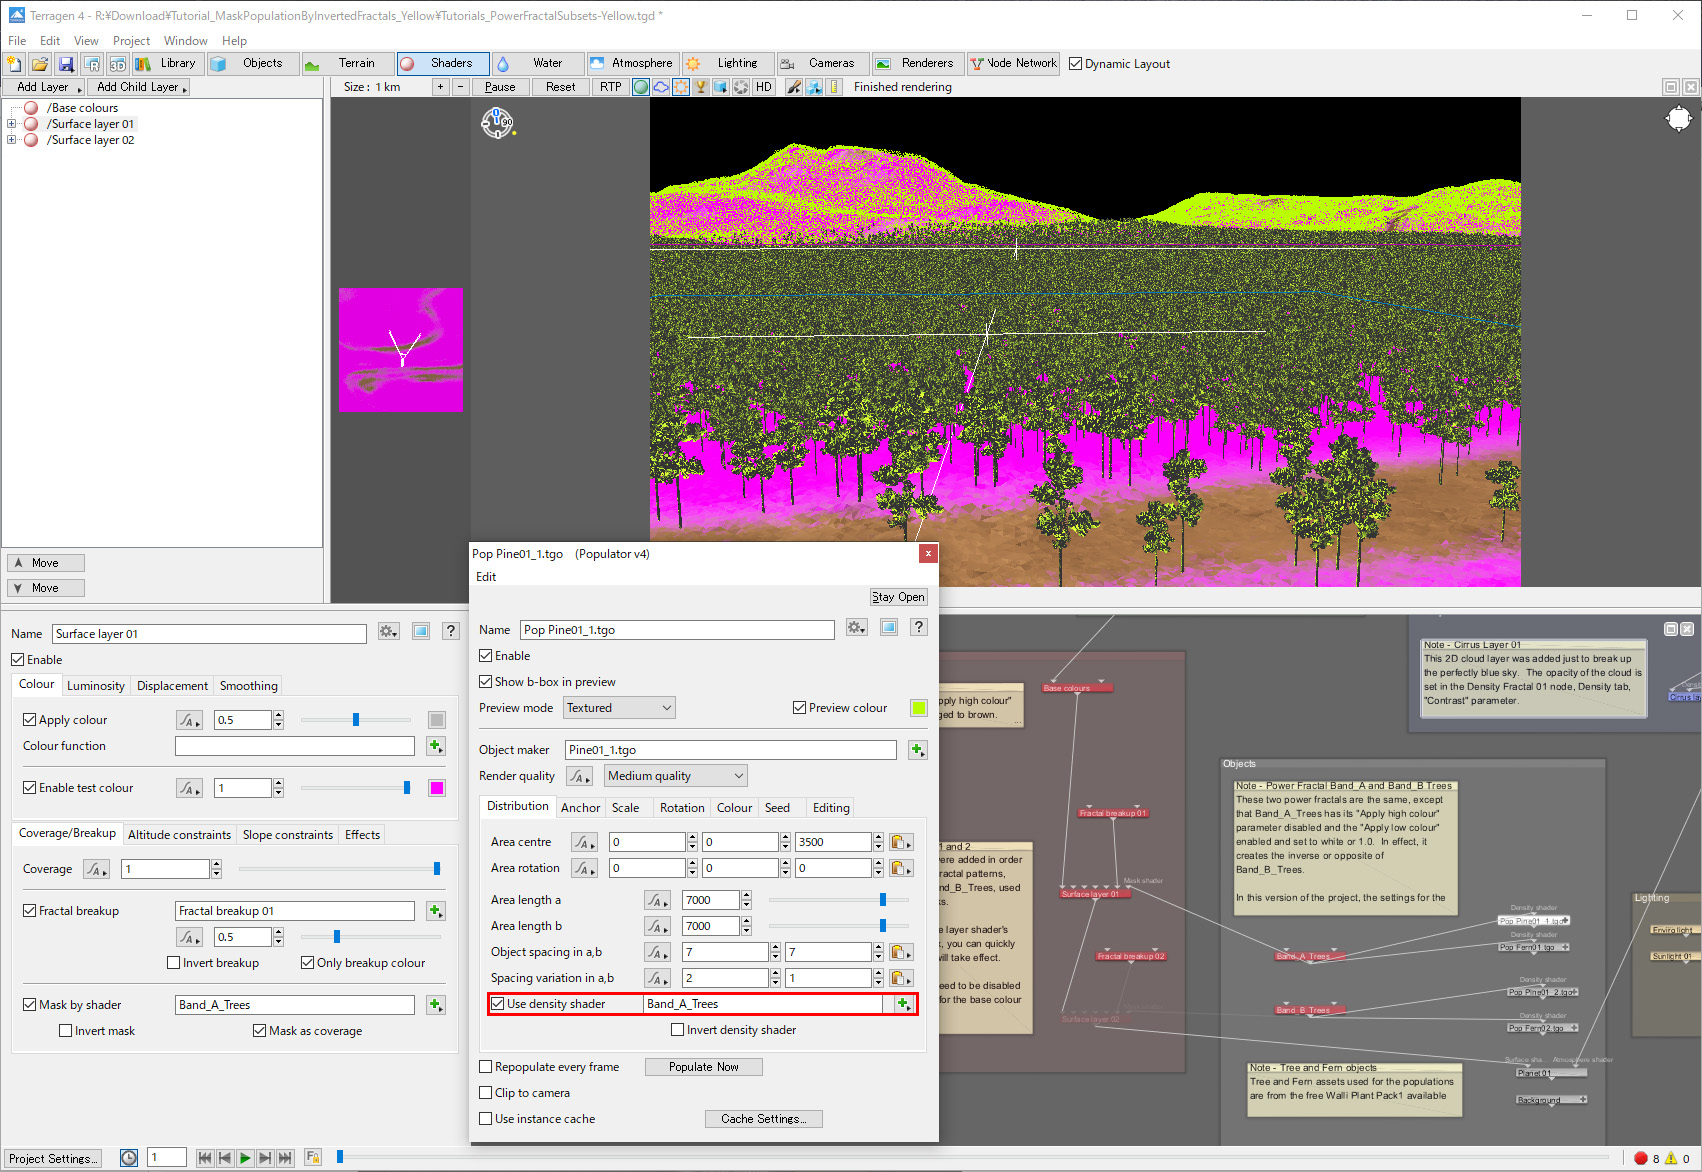1702x1172 pixels.
Task: Click the add density shader plus icon
Action: (x=903, y=1004)
